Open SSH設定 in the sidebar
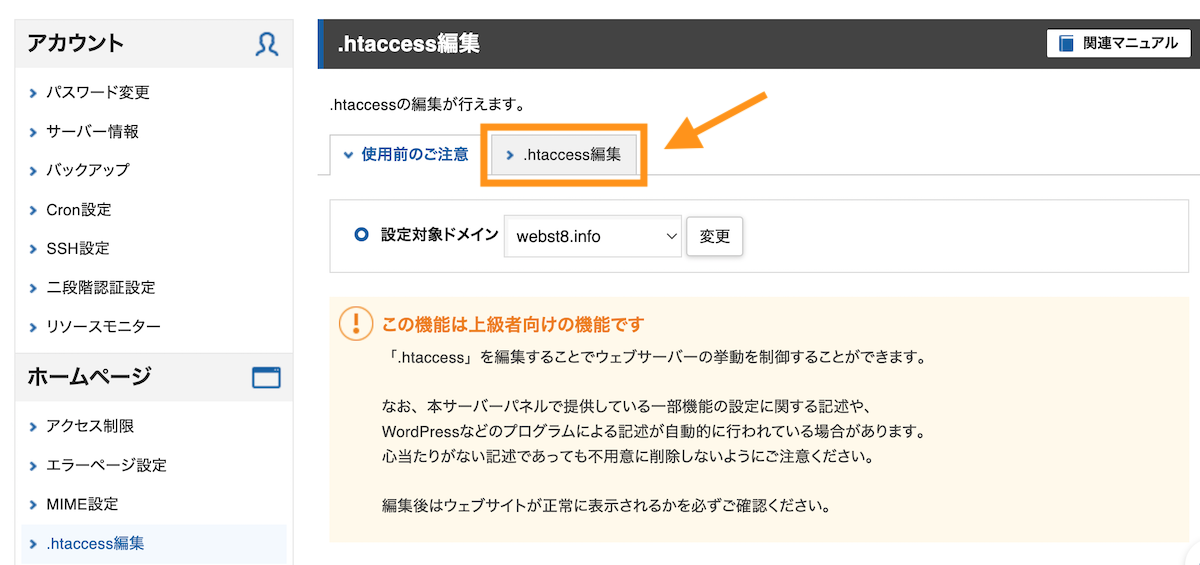The height and width of the screenshot is (565, 1200). point(77,248)
